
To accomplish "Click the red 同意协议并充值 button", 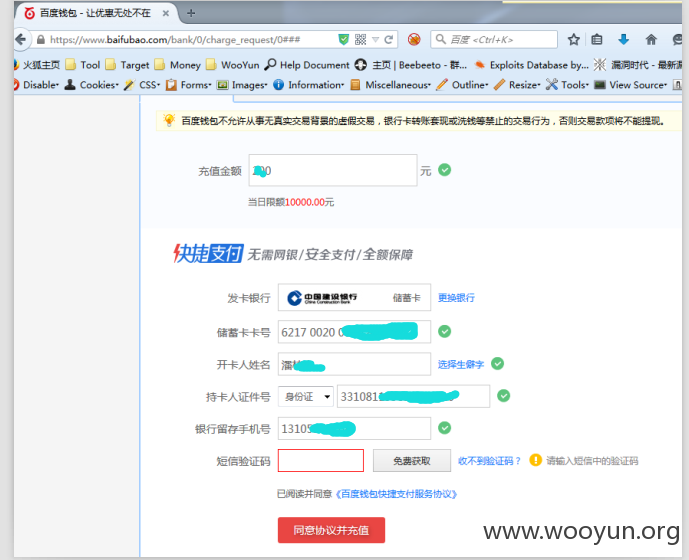I will pyautogui.click(x=331, y=530).
